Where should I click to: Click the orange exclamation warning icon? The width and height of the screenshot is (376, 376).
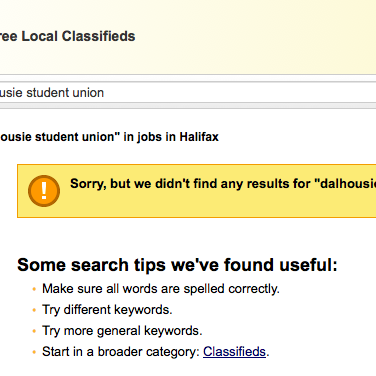point(44,191)
